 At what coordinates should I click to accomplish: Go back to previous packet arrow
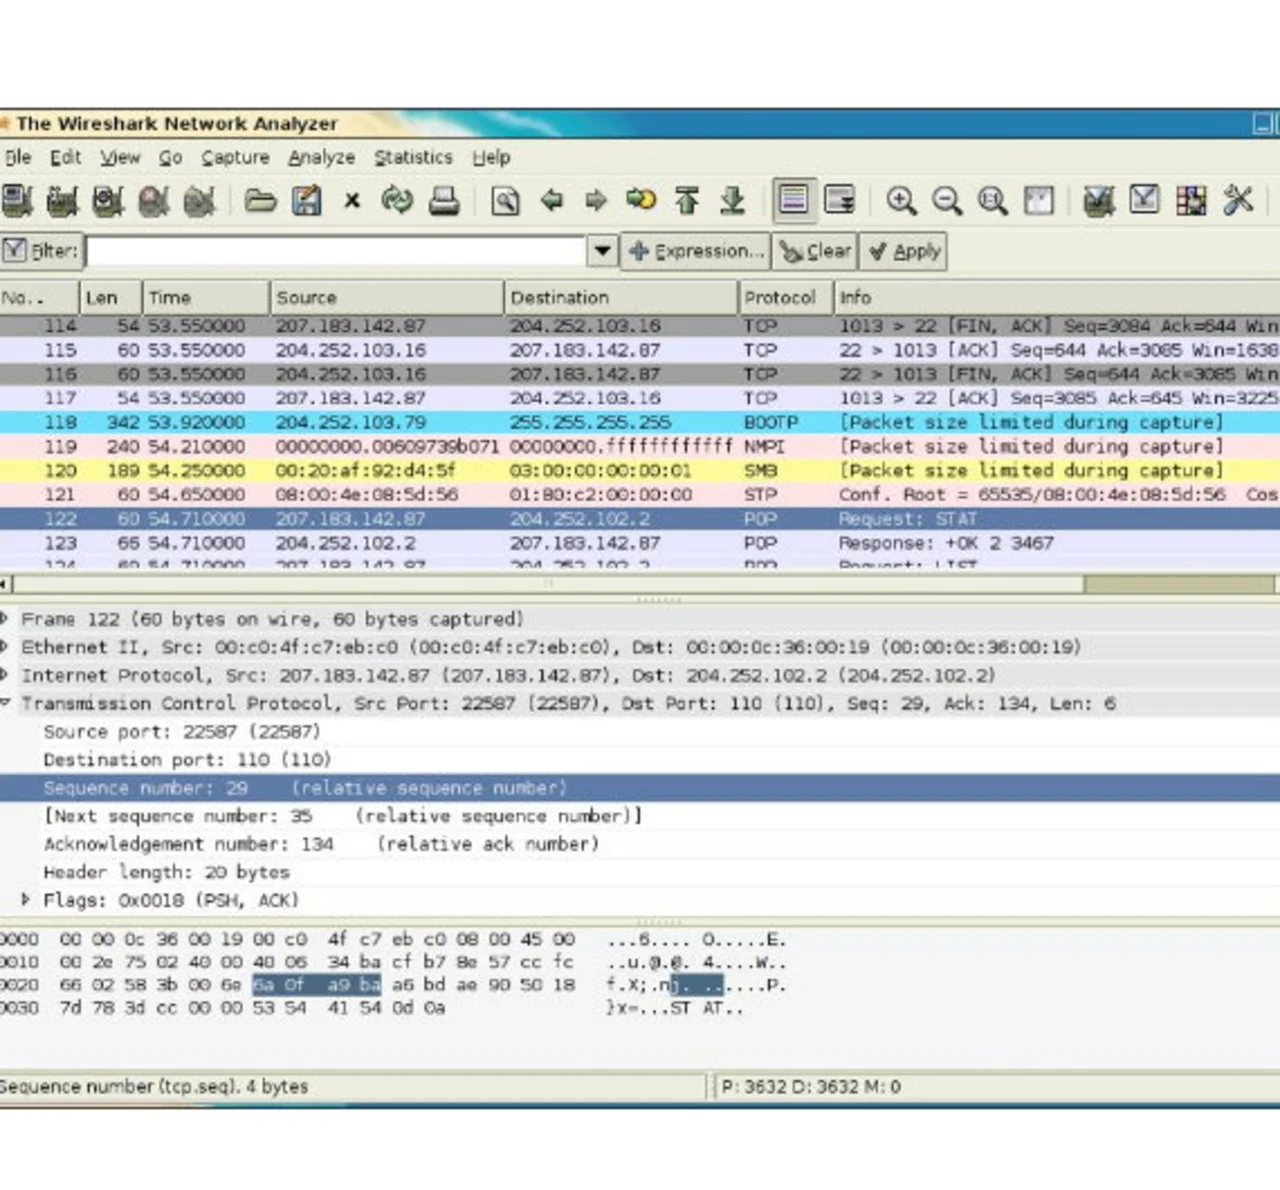(551, 201)
